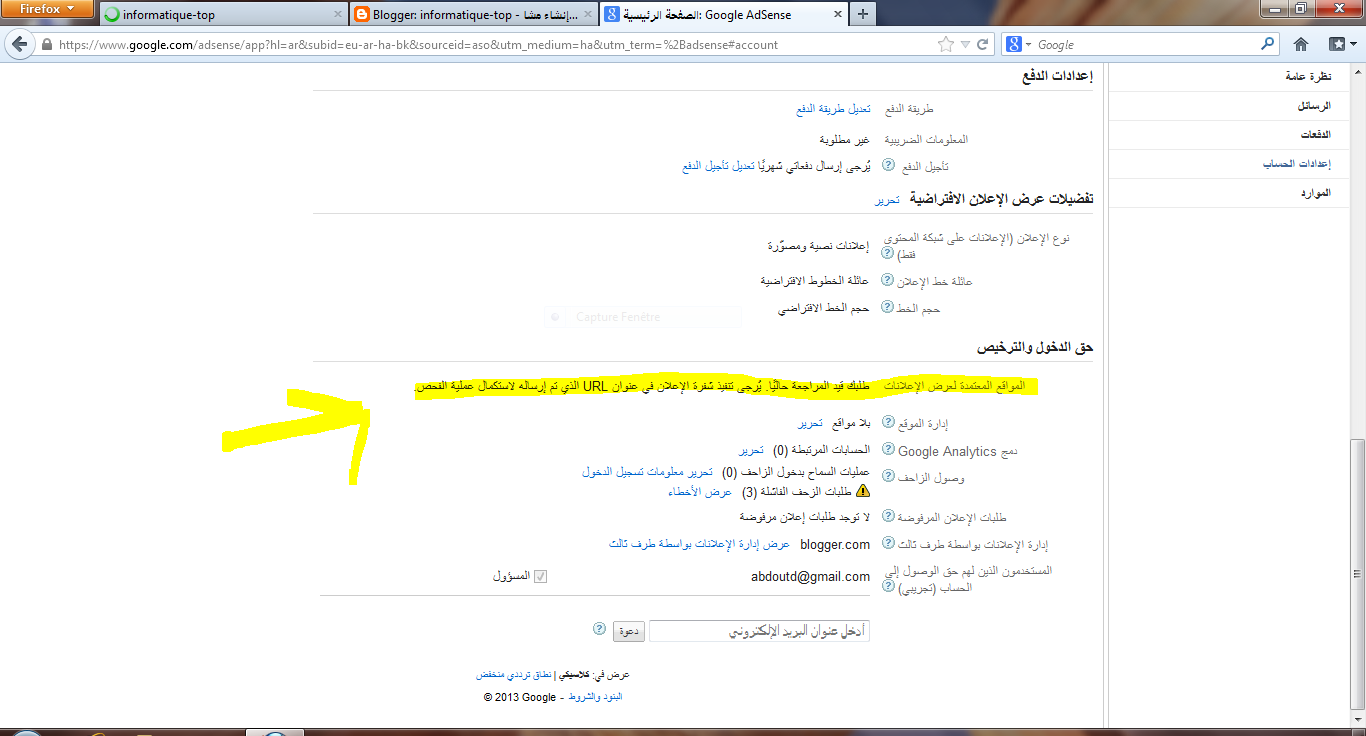Viewport: 1366px width, 736px height.
Task: Click help icon under account users label
Action: coord(888,587)
